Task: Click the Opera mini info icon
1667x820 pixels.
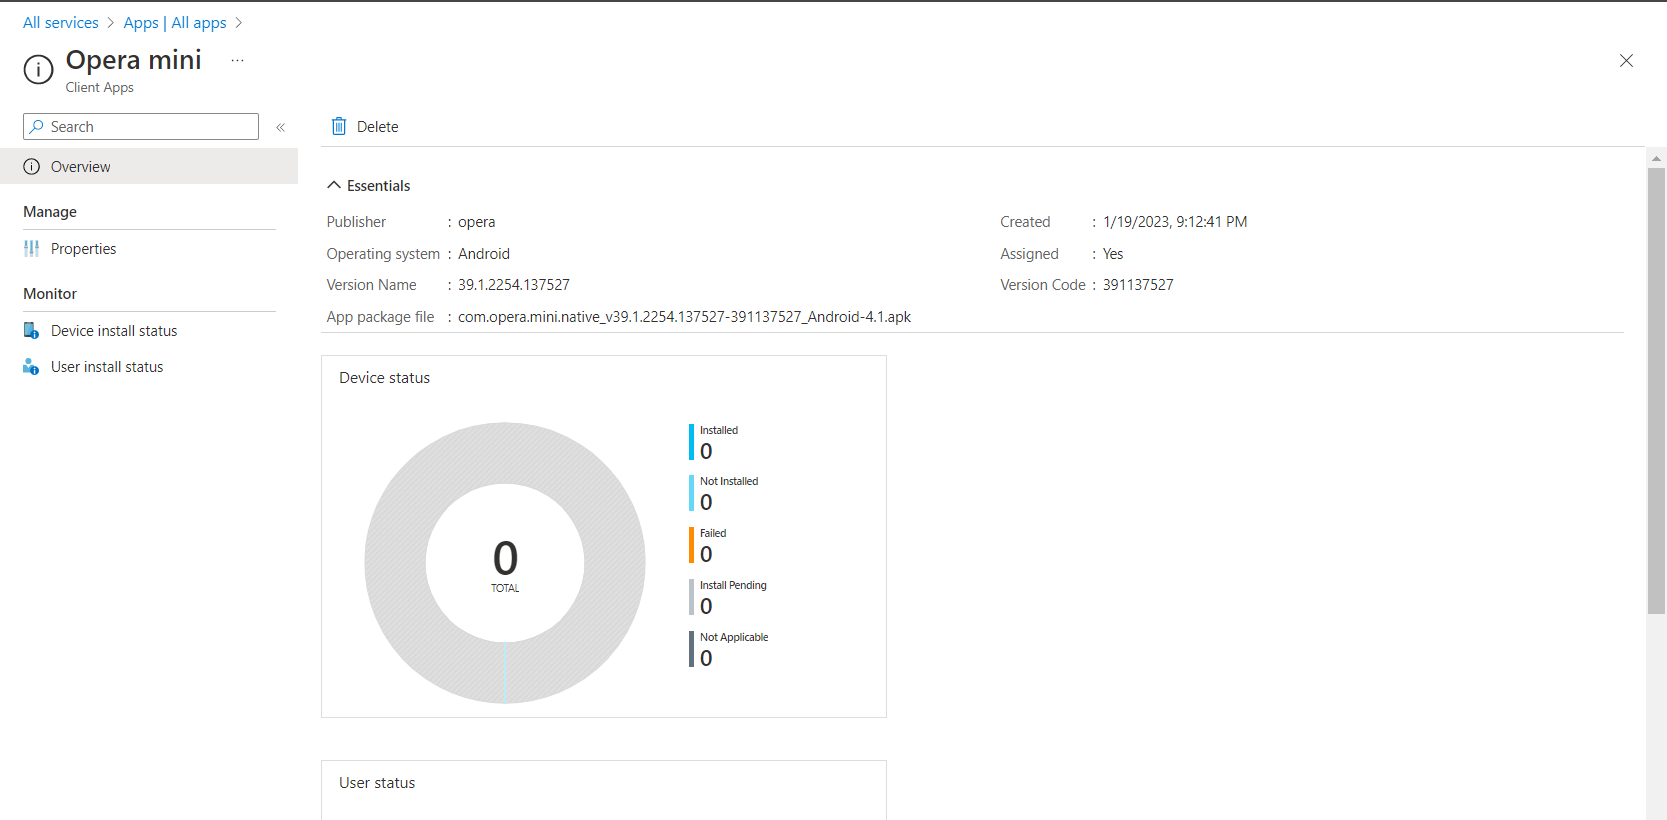Action: 38,70
